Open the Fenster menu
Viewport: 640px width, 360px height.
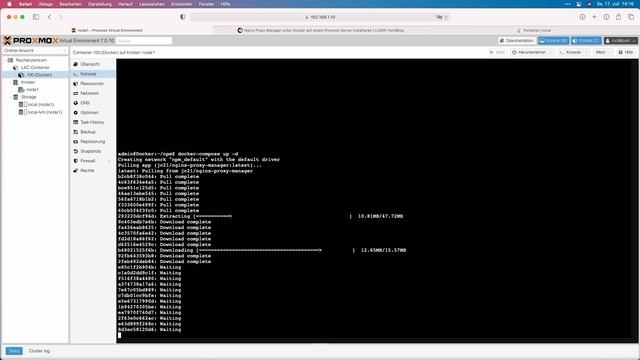206,4
